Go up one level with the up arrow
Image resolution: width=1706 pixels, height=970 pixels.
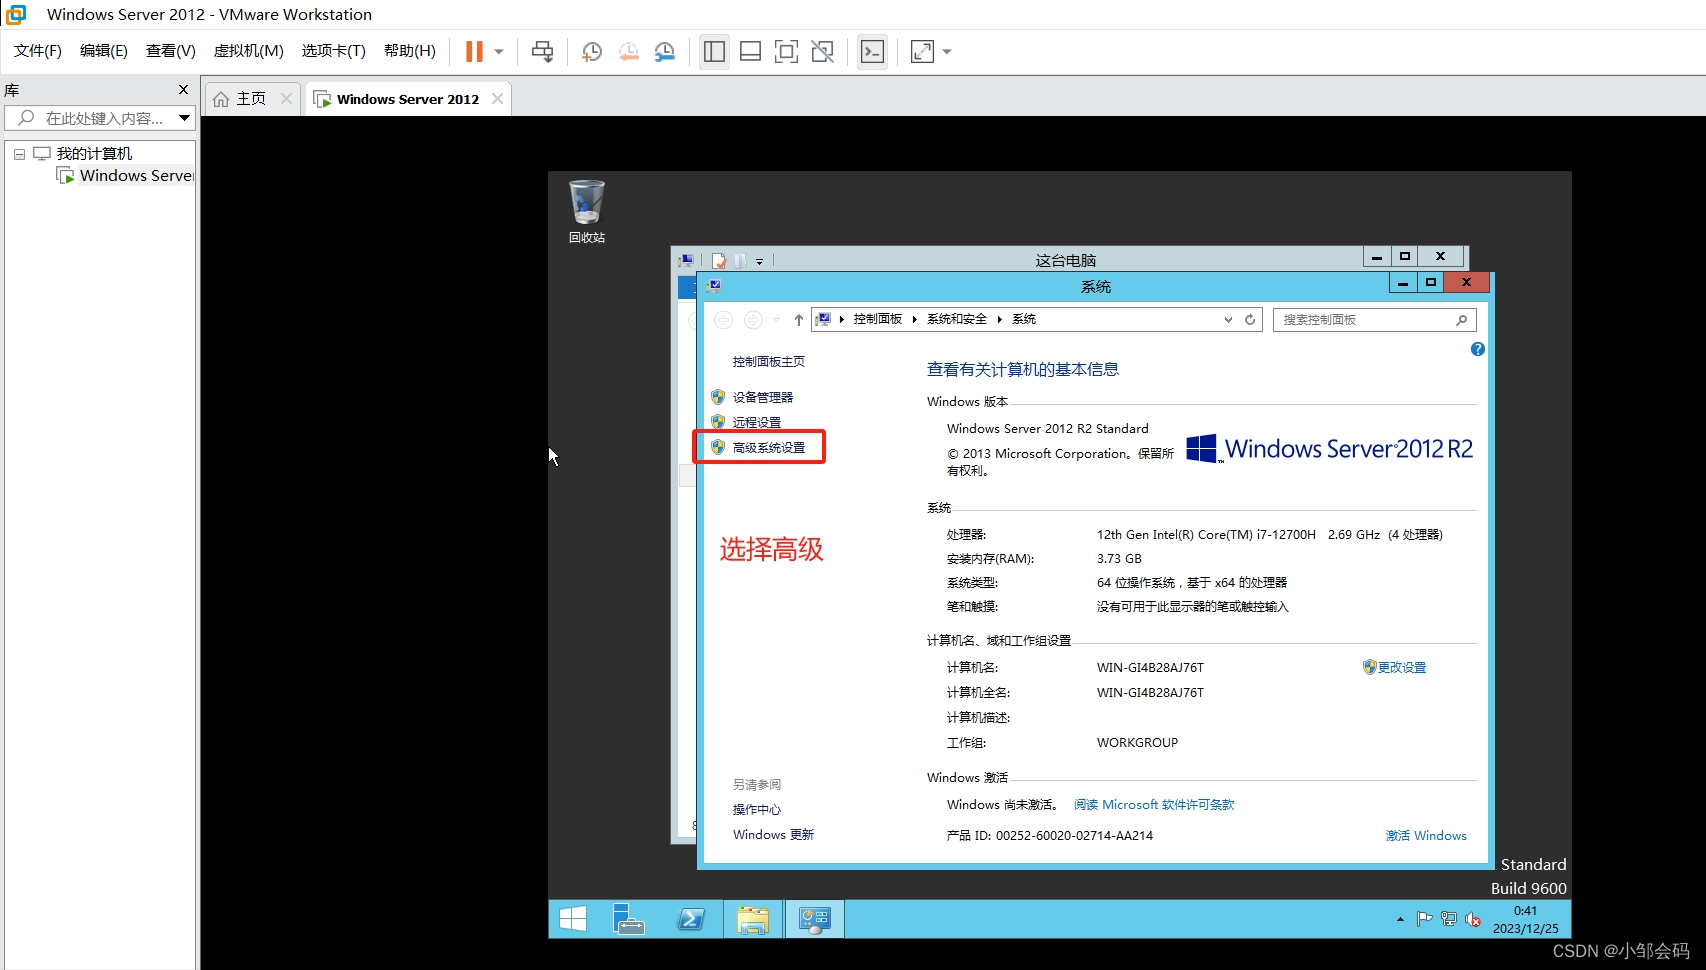click(798, 320)
